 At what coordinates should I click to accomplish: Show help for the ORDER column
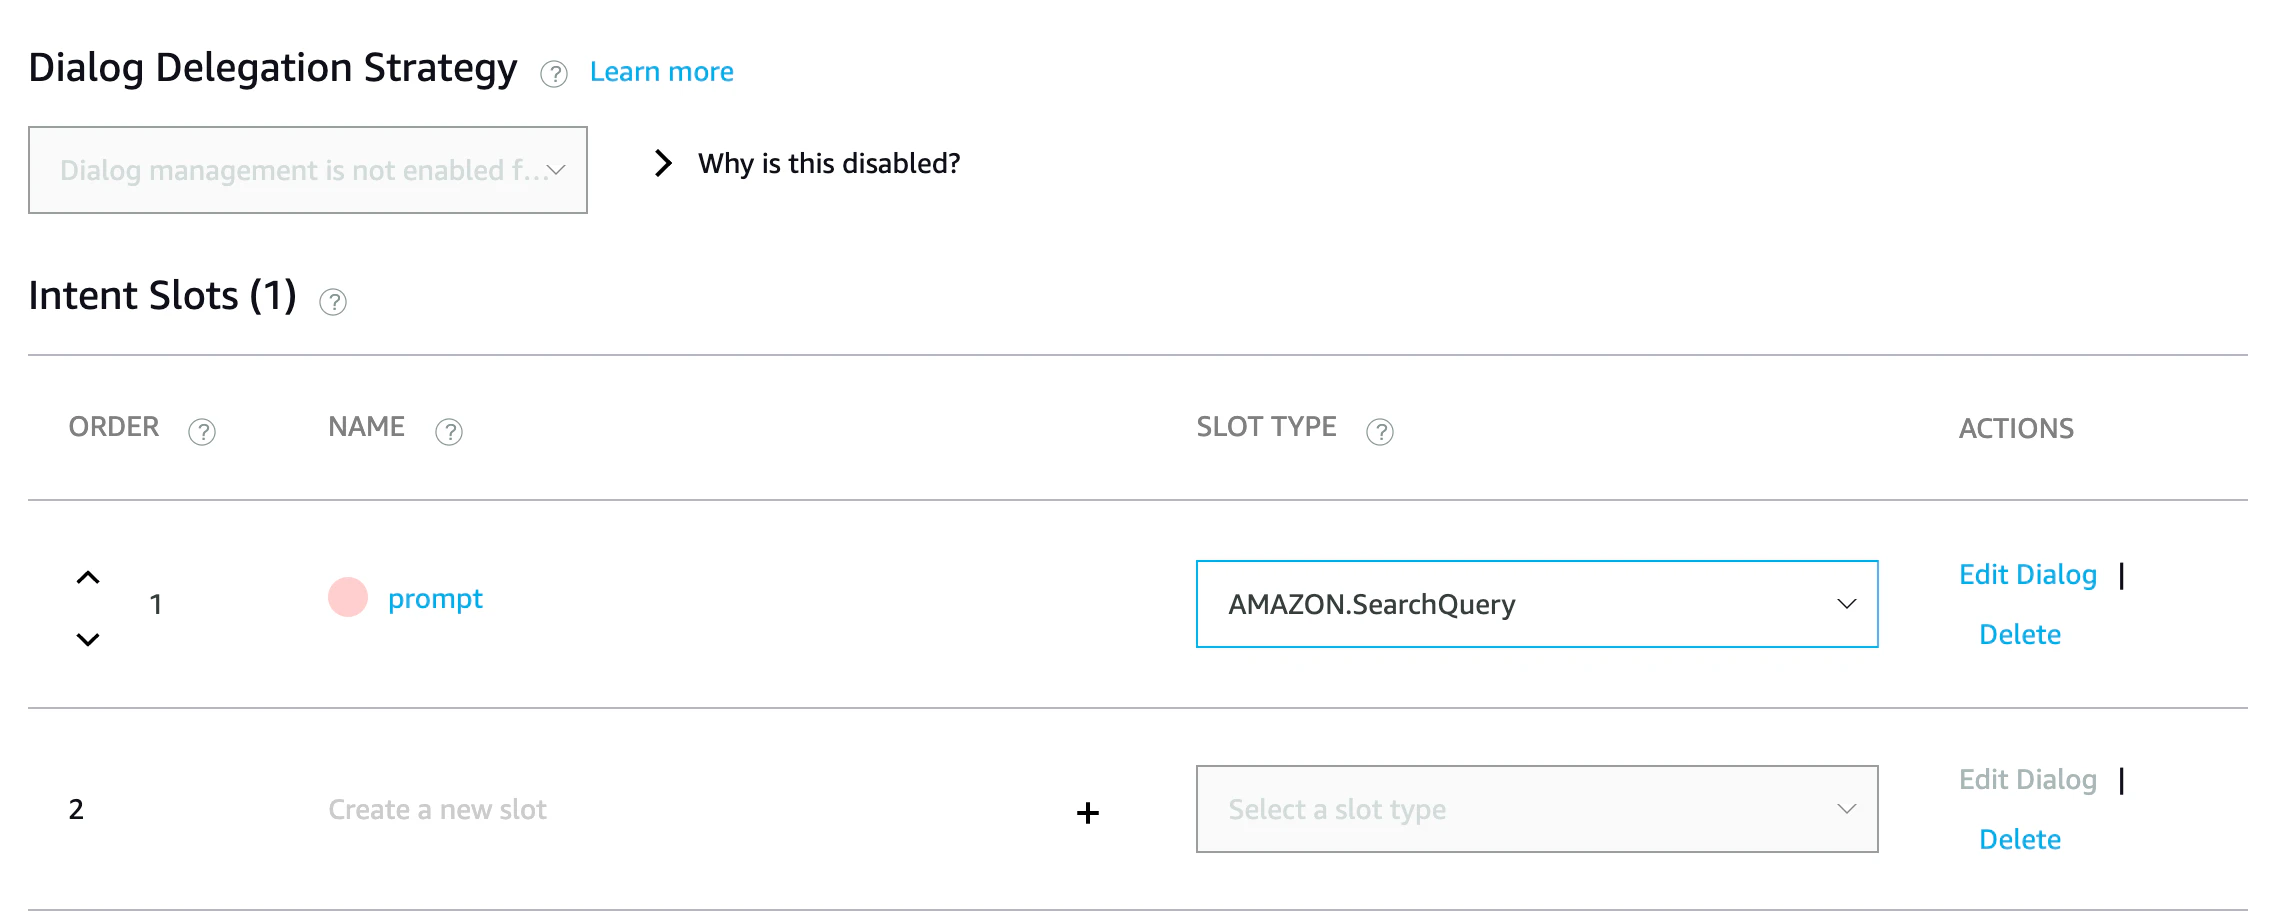coord(202,431)
